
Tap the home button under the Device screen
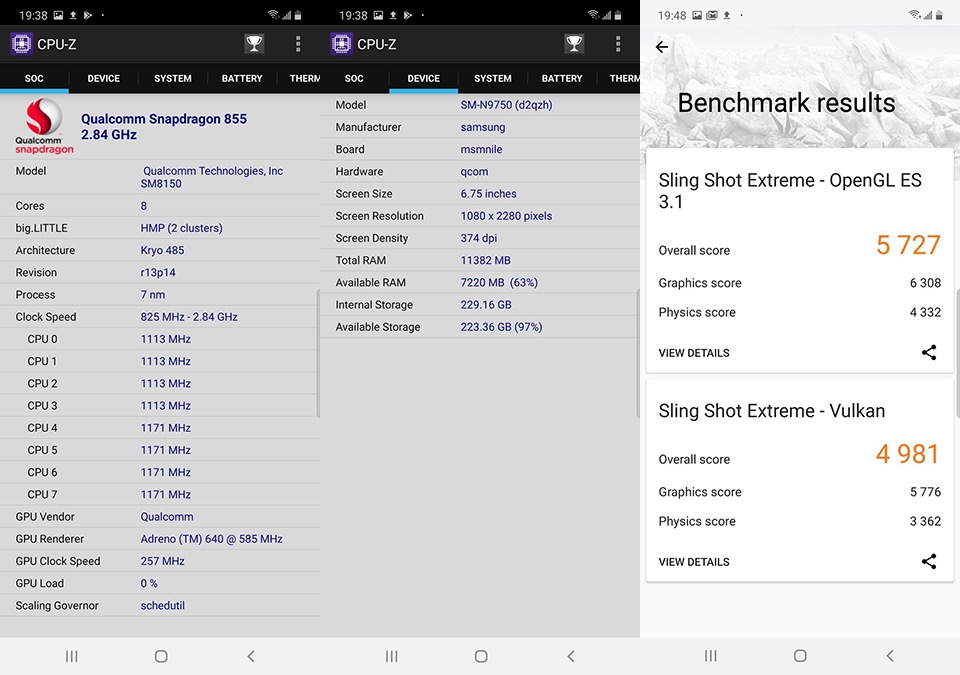pyautogui.click(x=481, y=657)
